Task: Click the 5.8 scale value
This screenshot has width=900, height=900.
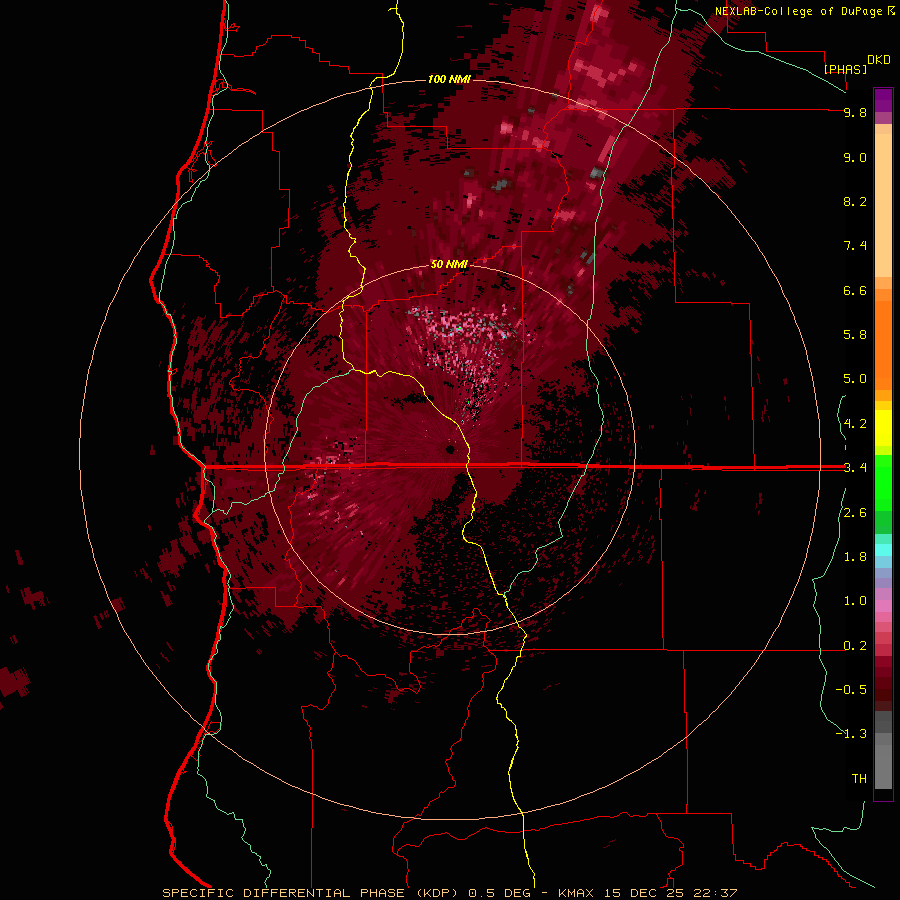Action: [855, 335]
